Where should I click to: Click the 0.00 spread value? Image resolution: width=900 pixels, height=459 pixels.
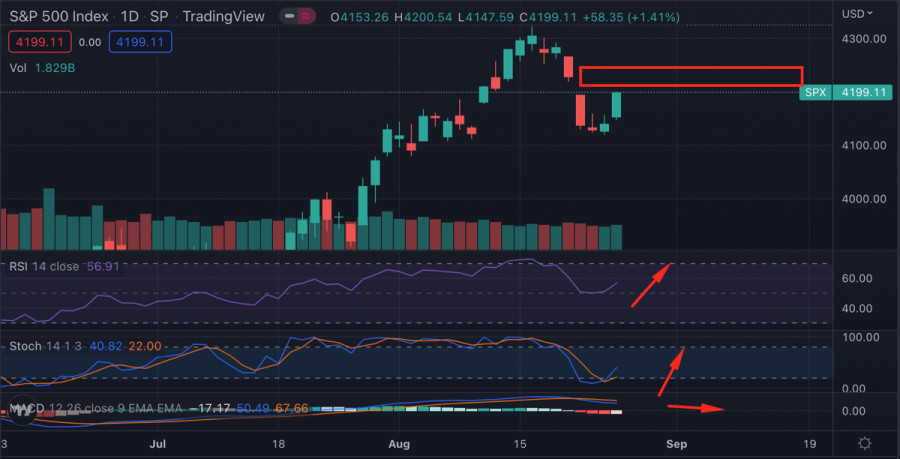click(90, 42)
